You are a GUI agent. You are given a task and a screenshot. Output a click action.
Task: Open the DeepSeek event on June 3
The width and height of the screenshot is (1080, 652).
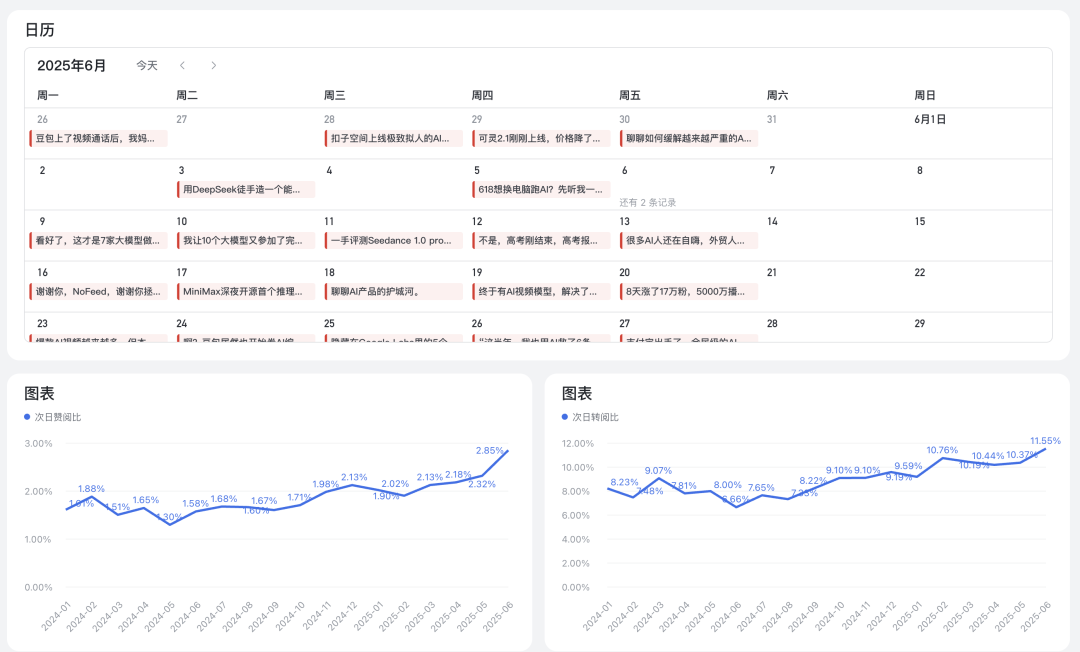(x=246, y=189)
